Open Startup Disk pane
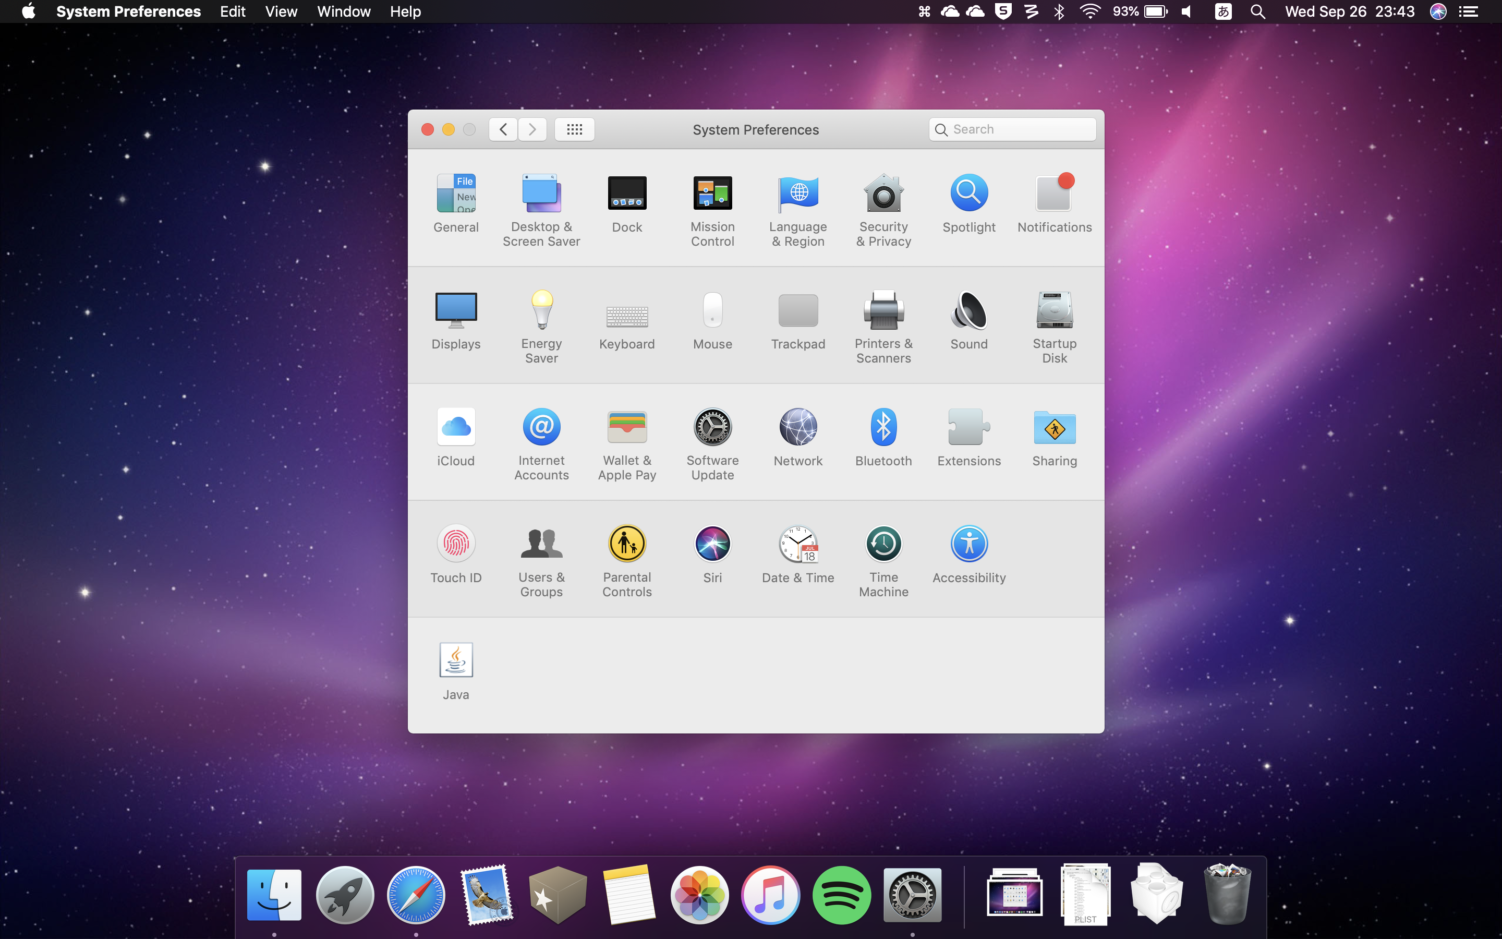 point(1054,327)
